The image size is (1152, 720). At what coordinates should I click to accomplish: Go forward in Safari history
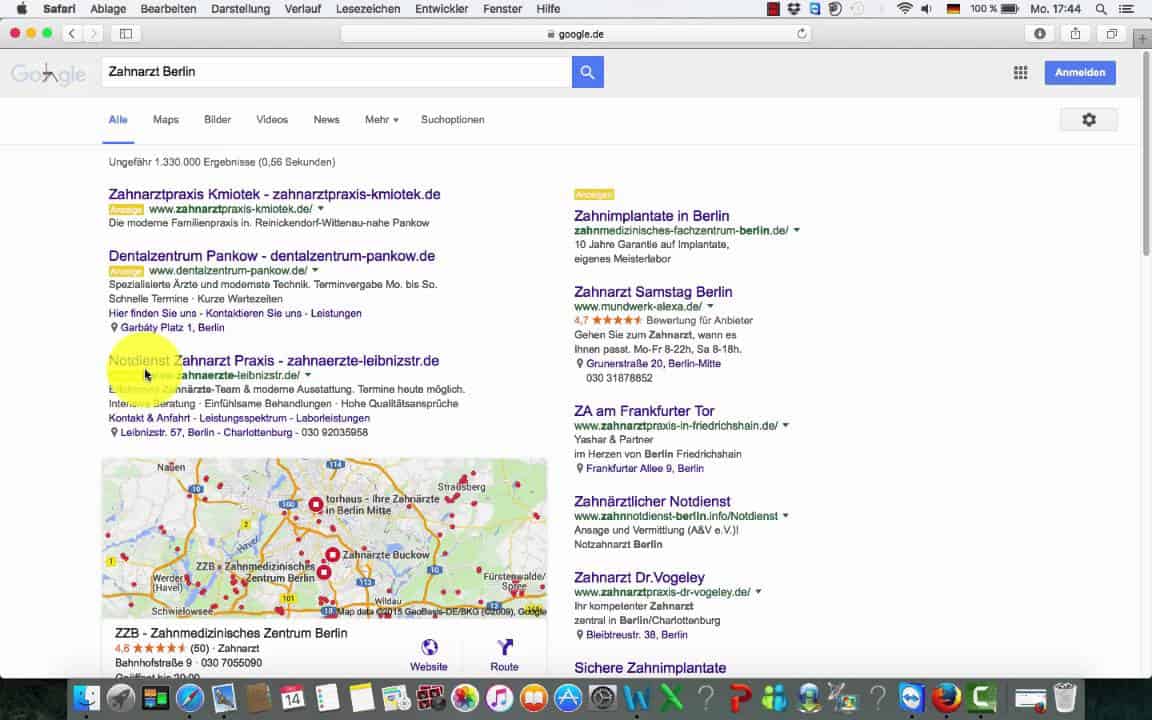click(x=93, y=34)
